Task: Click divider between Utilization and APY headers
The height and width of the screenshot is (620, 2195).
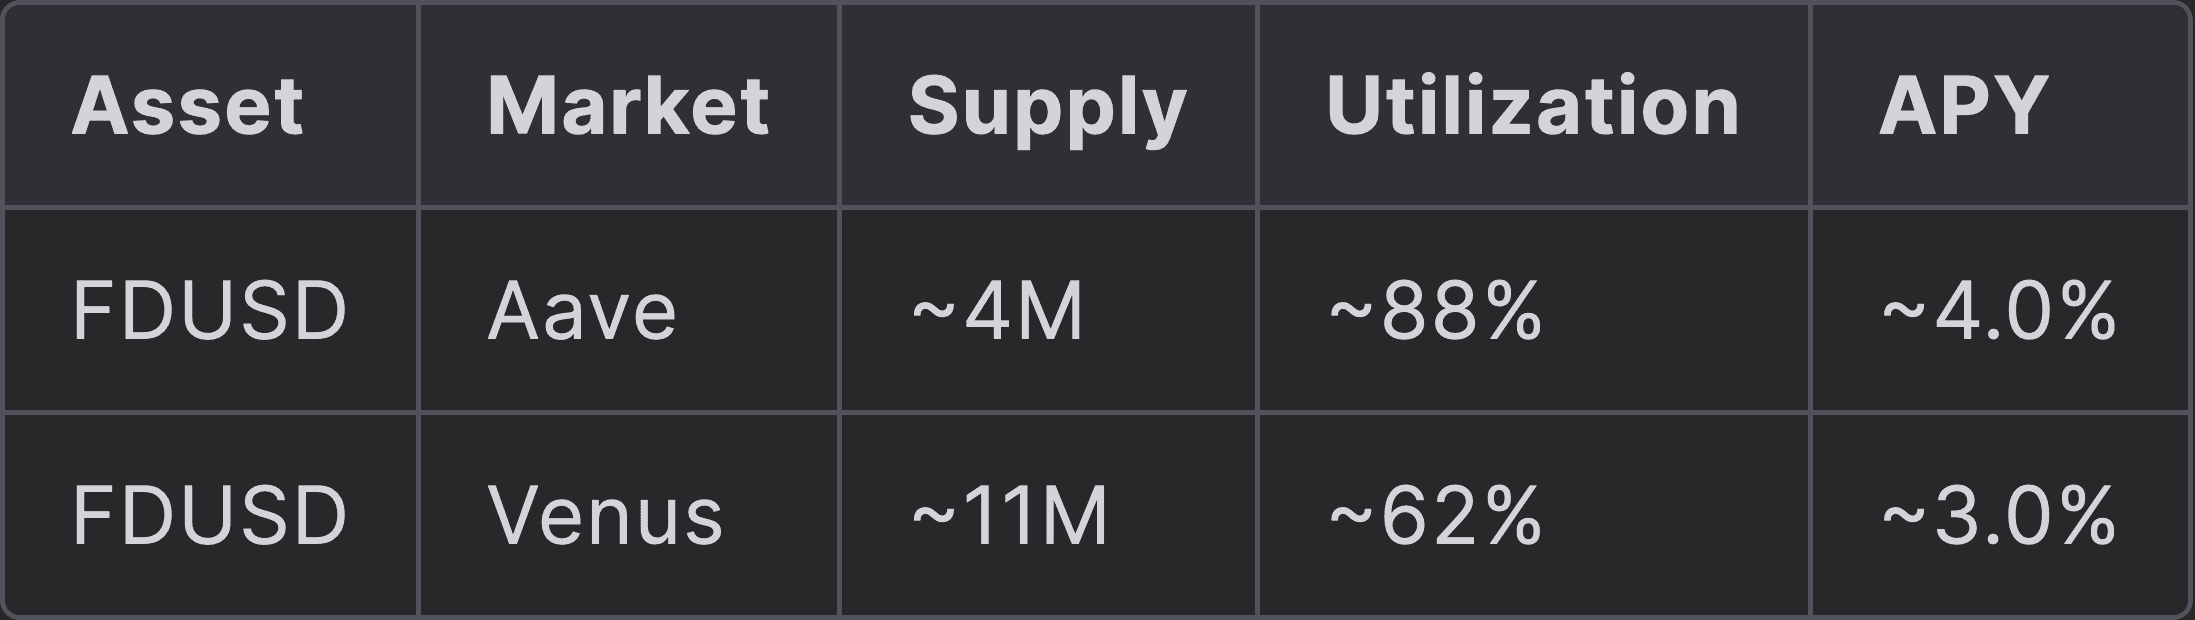Action: click(x=1810, y=106)
